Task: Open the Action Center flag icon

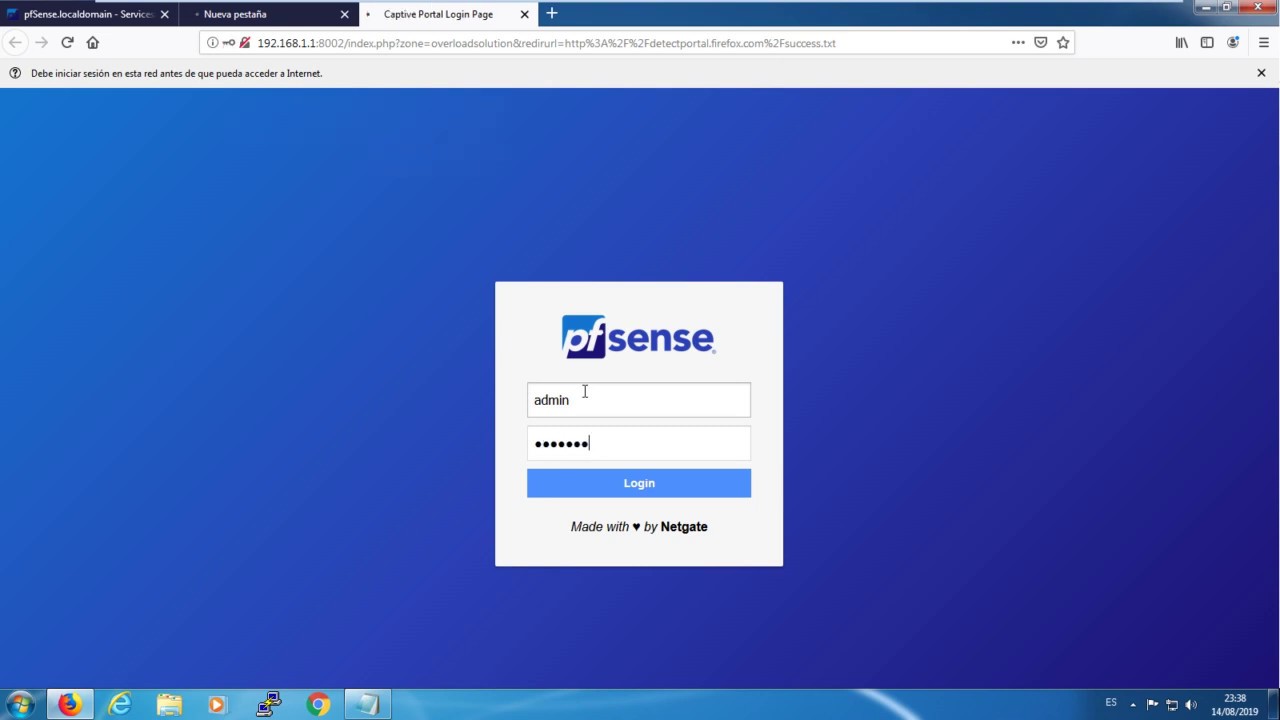Action: [1152, 704]
